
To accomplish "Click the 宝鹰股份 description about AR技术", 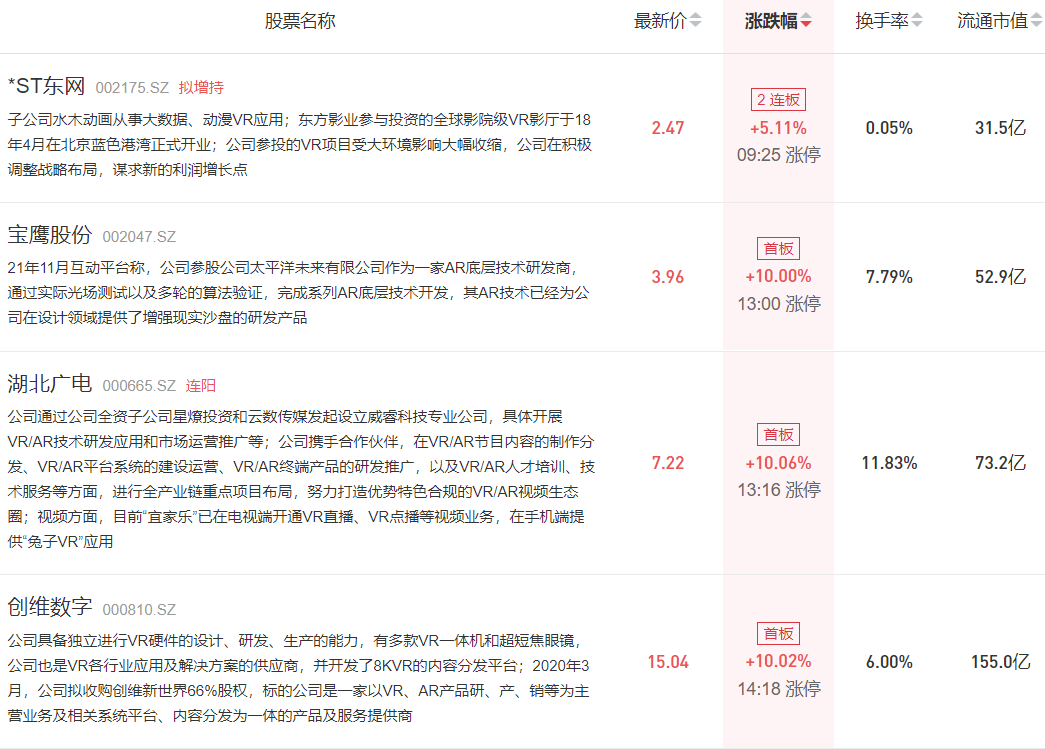I will (299, 293).
